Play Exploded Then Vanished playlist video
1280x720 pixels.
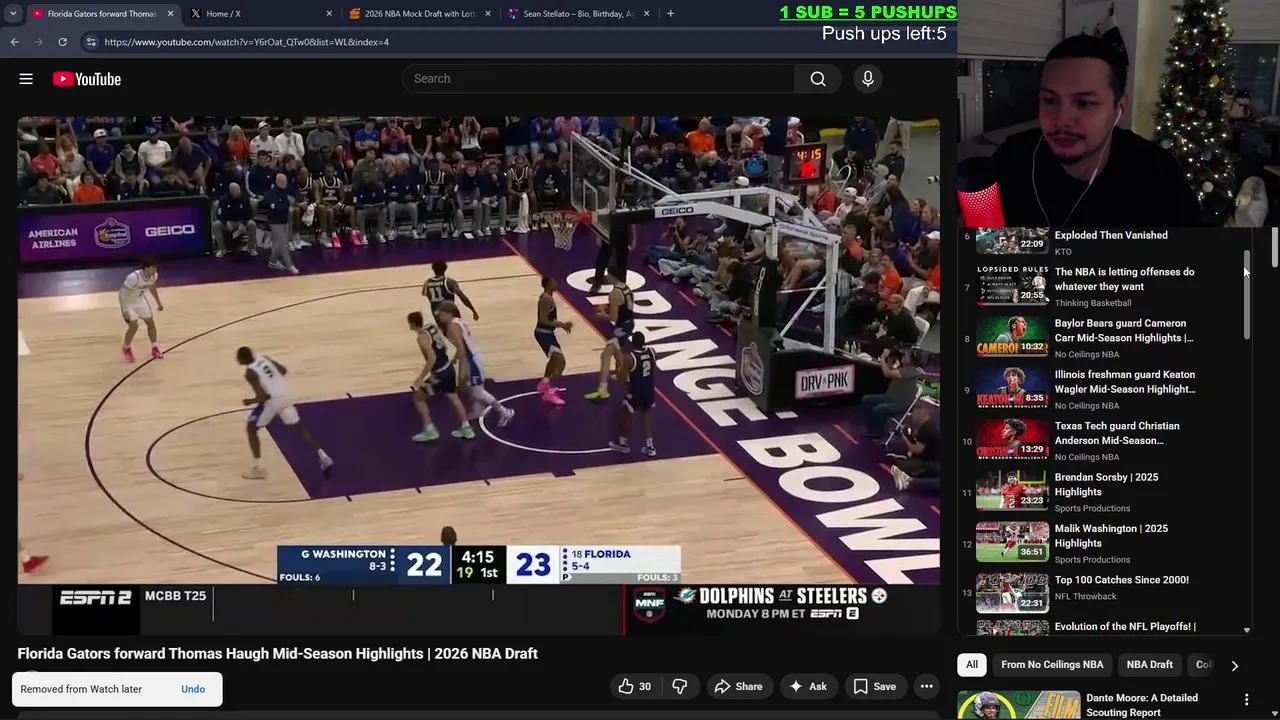pyautogui.click(x=1111, y=235)
